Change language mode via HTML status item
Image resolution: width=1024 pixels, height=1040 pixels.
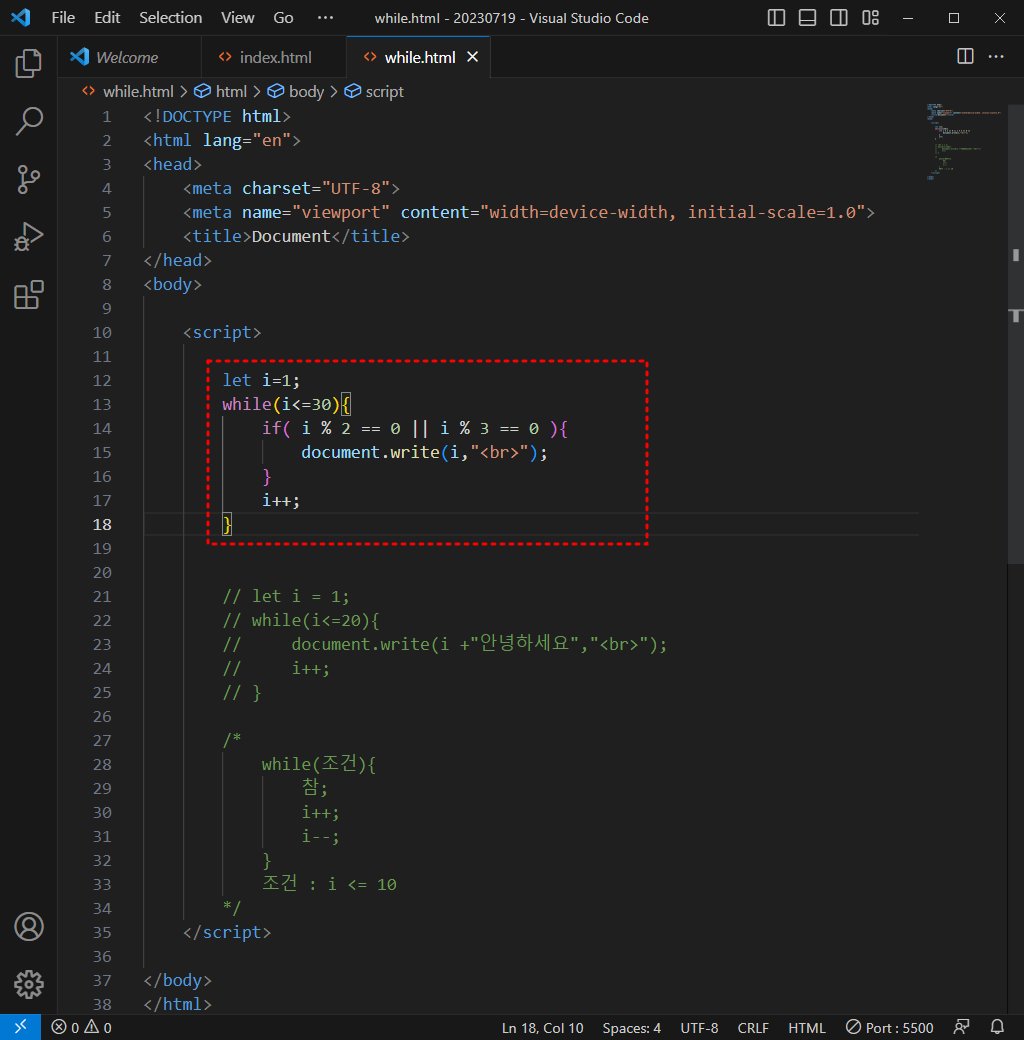(806, 1027)
